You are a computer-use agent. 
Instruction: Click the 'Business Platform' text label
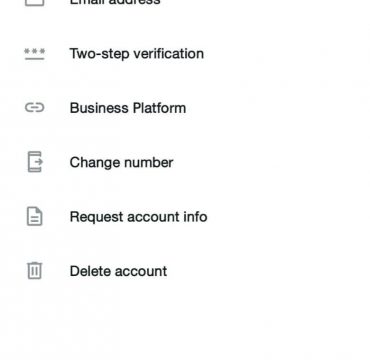128,108
